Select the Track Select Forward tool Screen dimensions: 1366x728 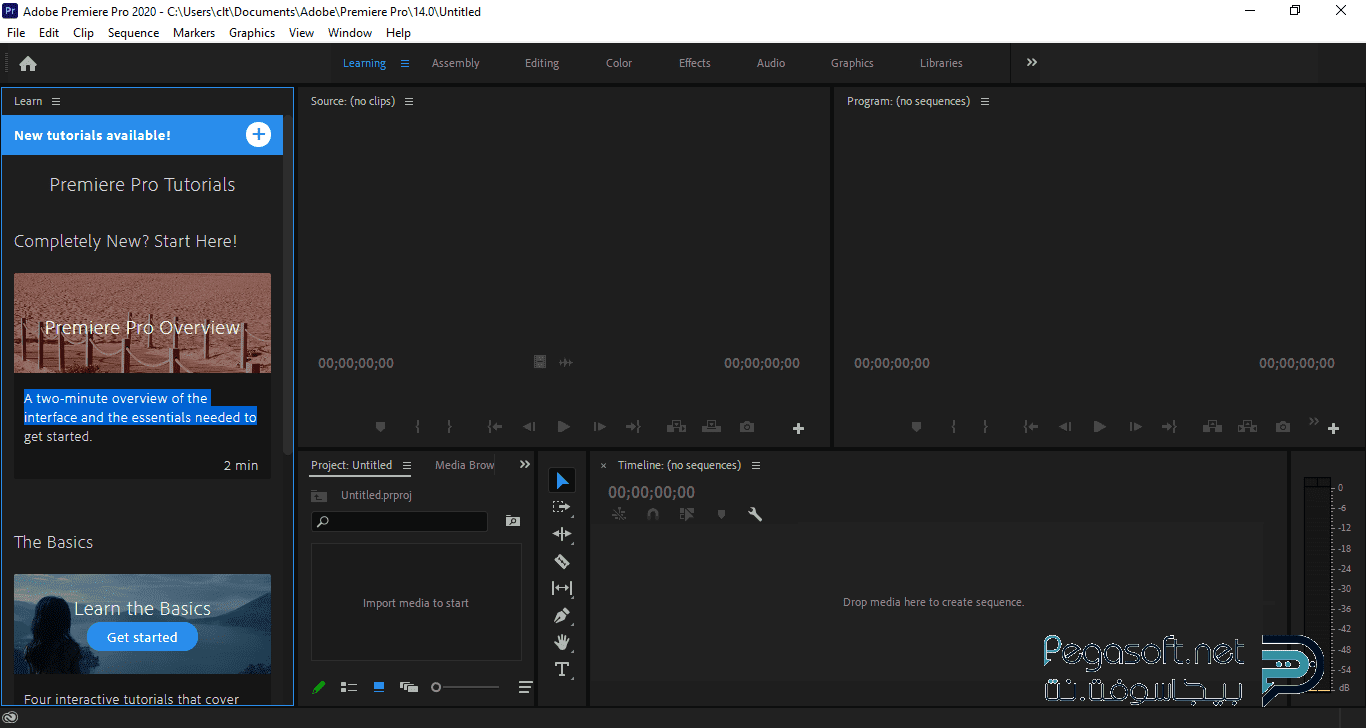(x=562, y=507)
